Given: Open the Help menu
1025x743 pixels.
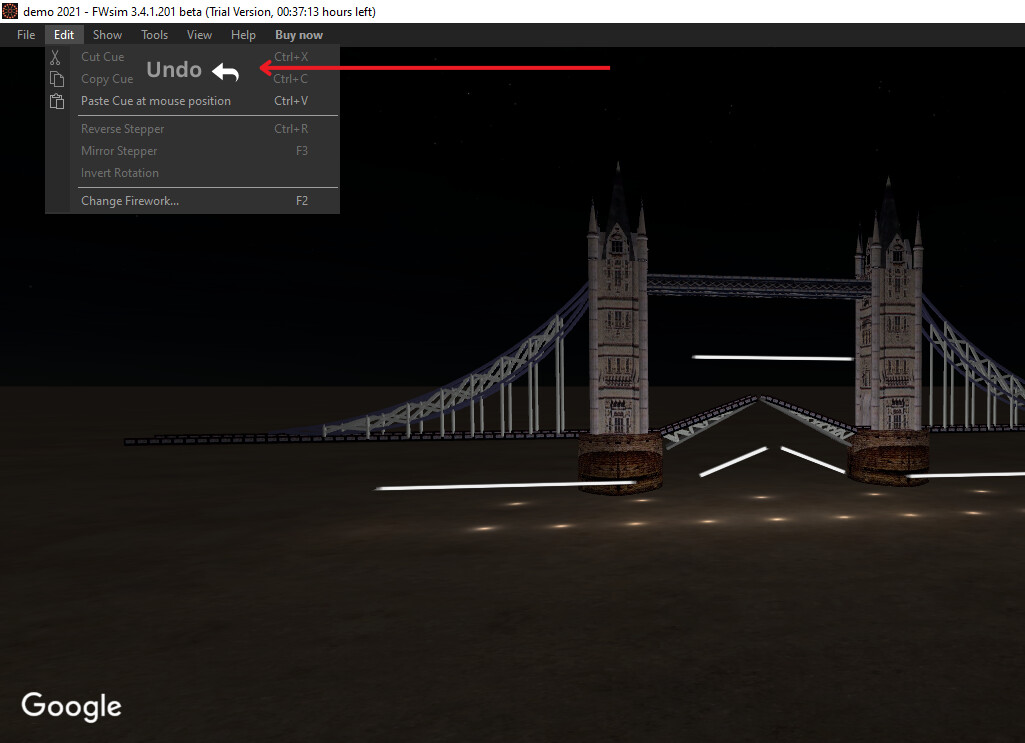Looking at the screenshot, I should pyautogui.click(x=243, y=35).
